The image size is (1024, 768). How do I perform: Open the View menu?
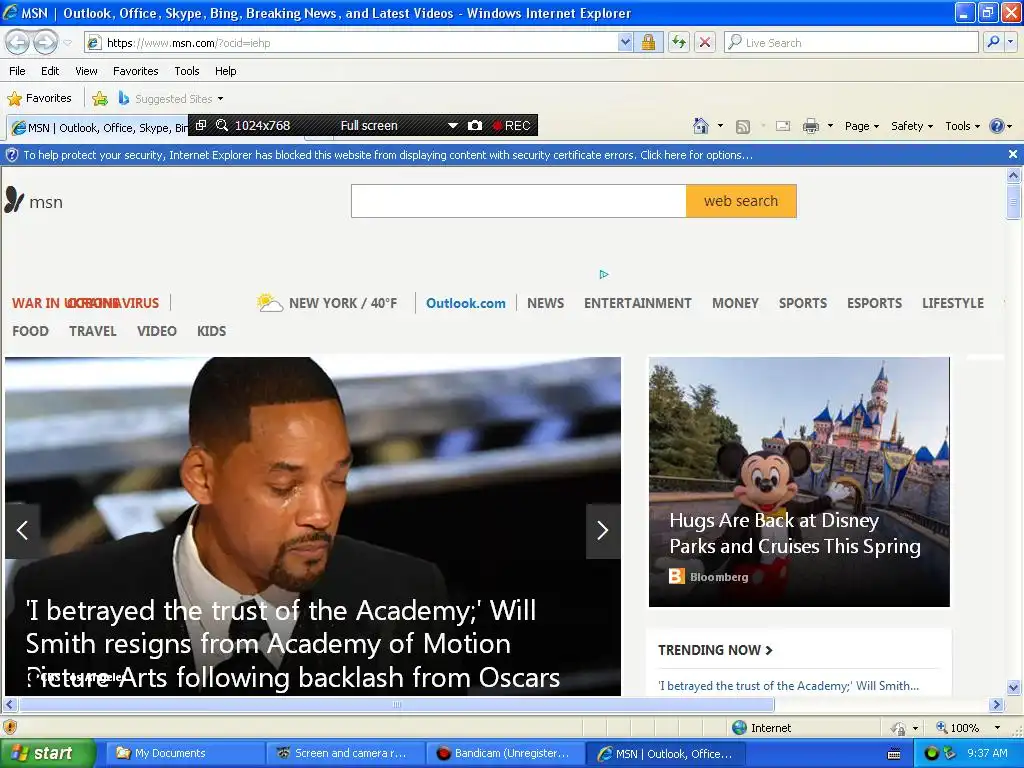tap(86, 71)
